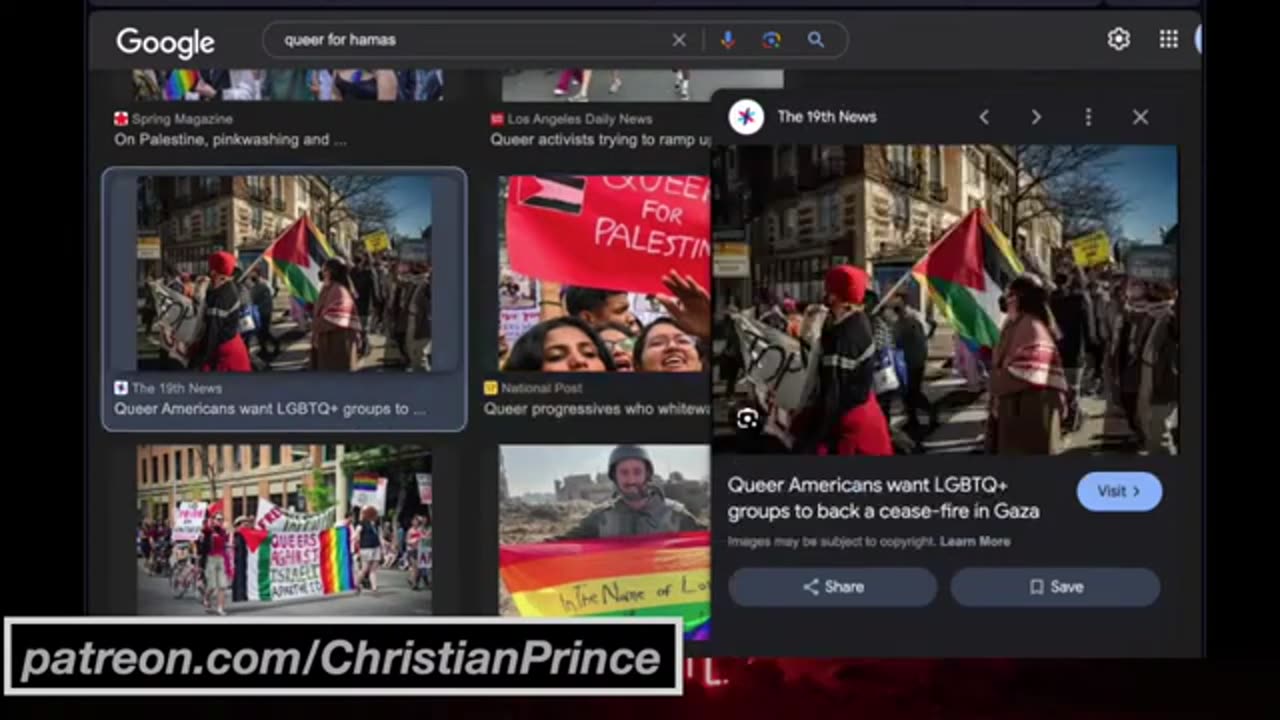Open 'On Palestine, pinkwashing and ...' result

(x=230, y=140)
